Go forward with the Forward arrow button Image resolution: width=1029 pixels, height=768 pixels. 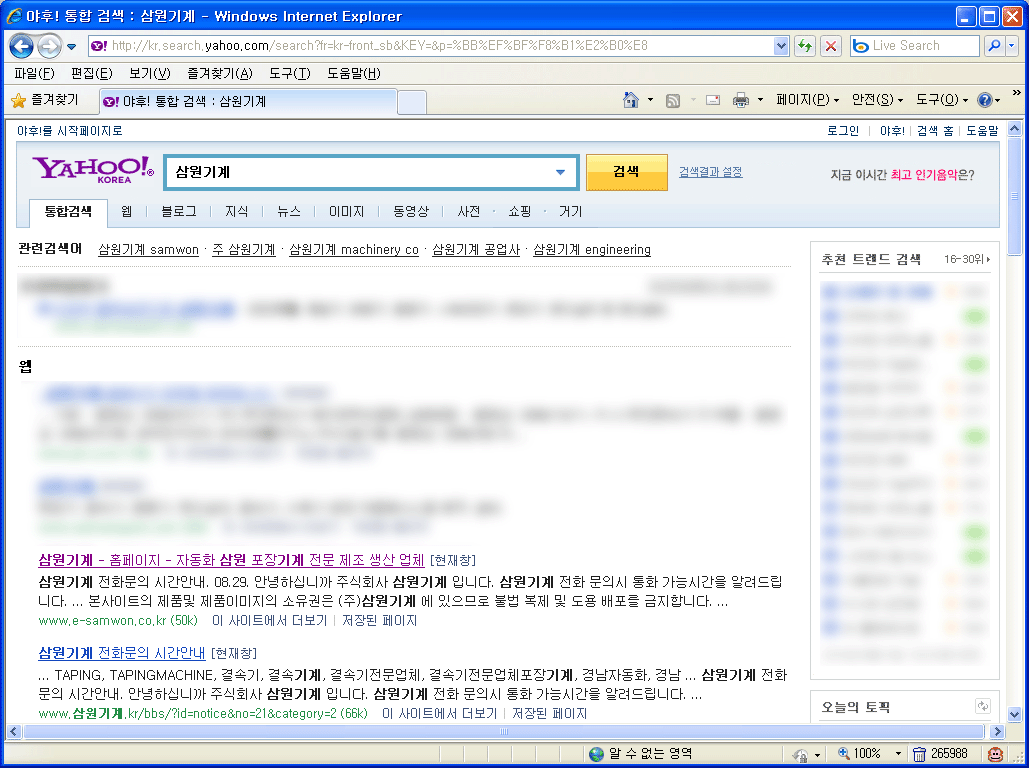pyautogui.click(x=49, y=46)
